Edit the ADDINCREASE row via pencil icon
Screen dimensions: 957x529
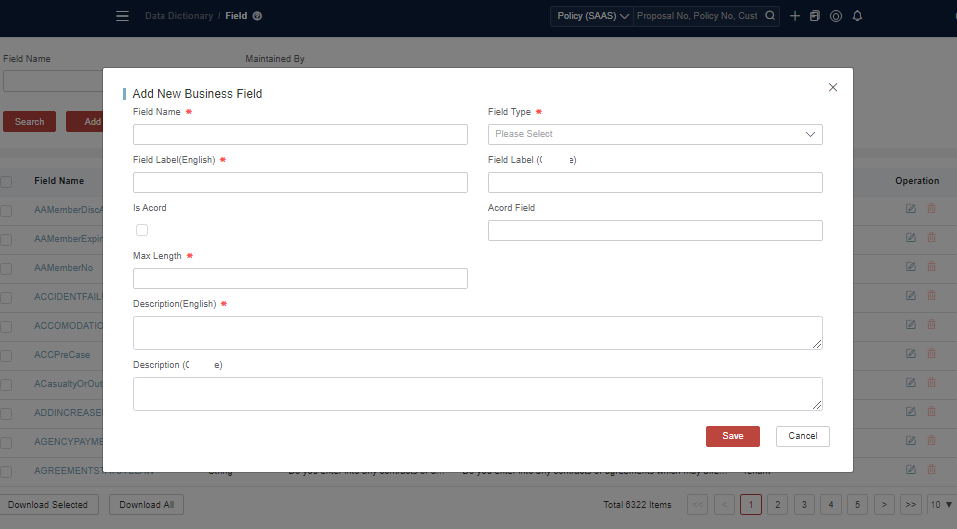coord(911,411)
